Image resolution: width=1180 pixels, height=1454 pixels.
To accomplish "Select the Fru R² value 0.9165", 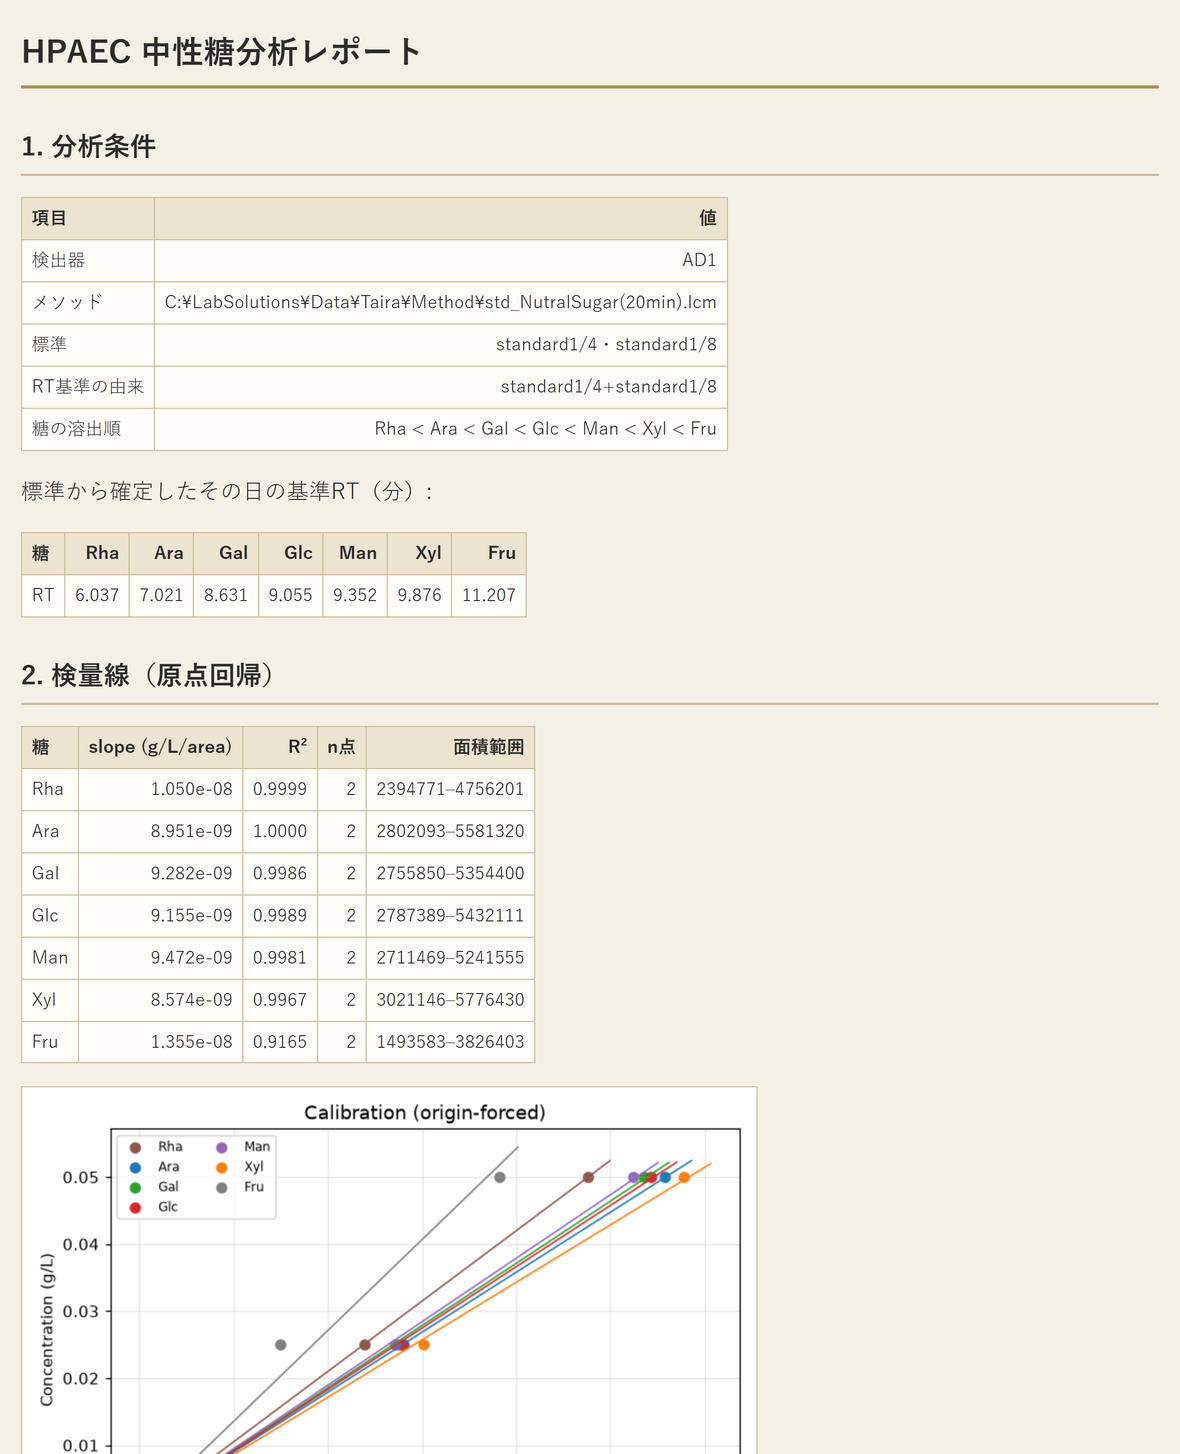I will click(x=280, y=1041).
